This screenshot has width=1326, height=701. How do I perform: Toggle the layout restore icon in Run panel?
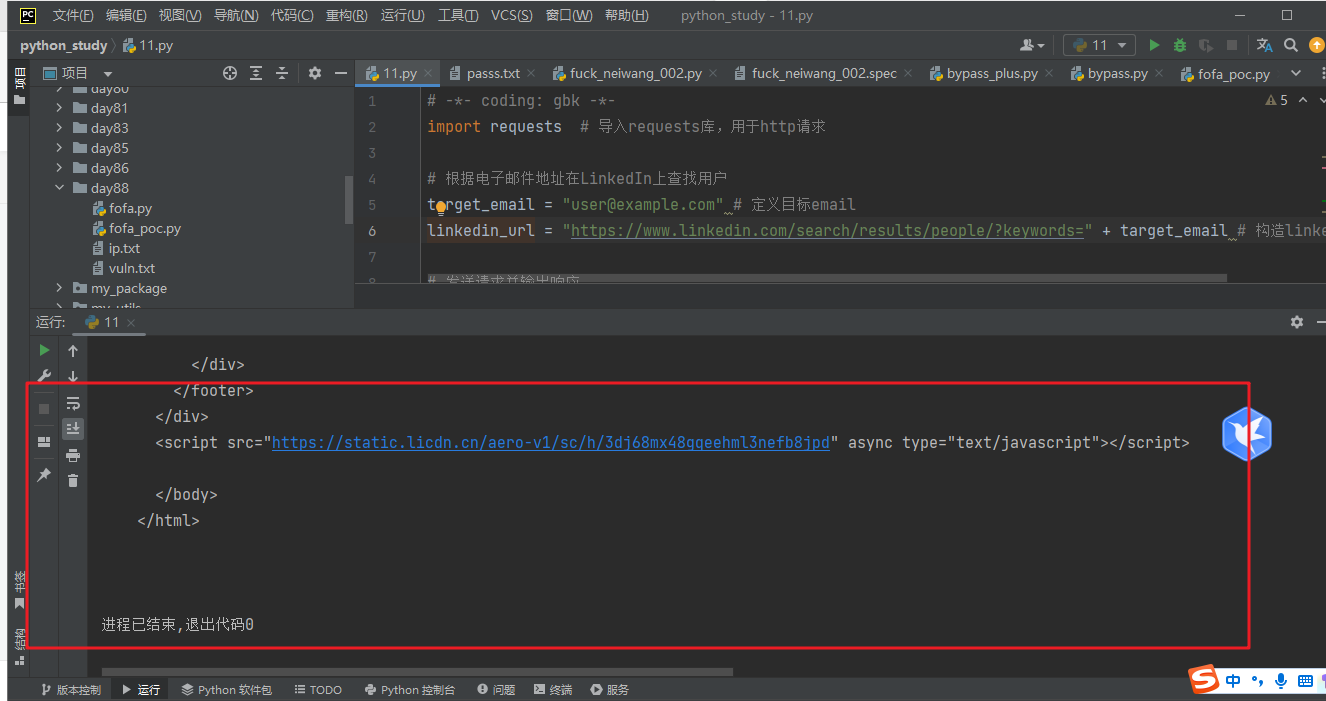(x=43, y=440)
